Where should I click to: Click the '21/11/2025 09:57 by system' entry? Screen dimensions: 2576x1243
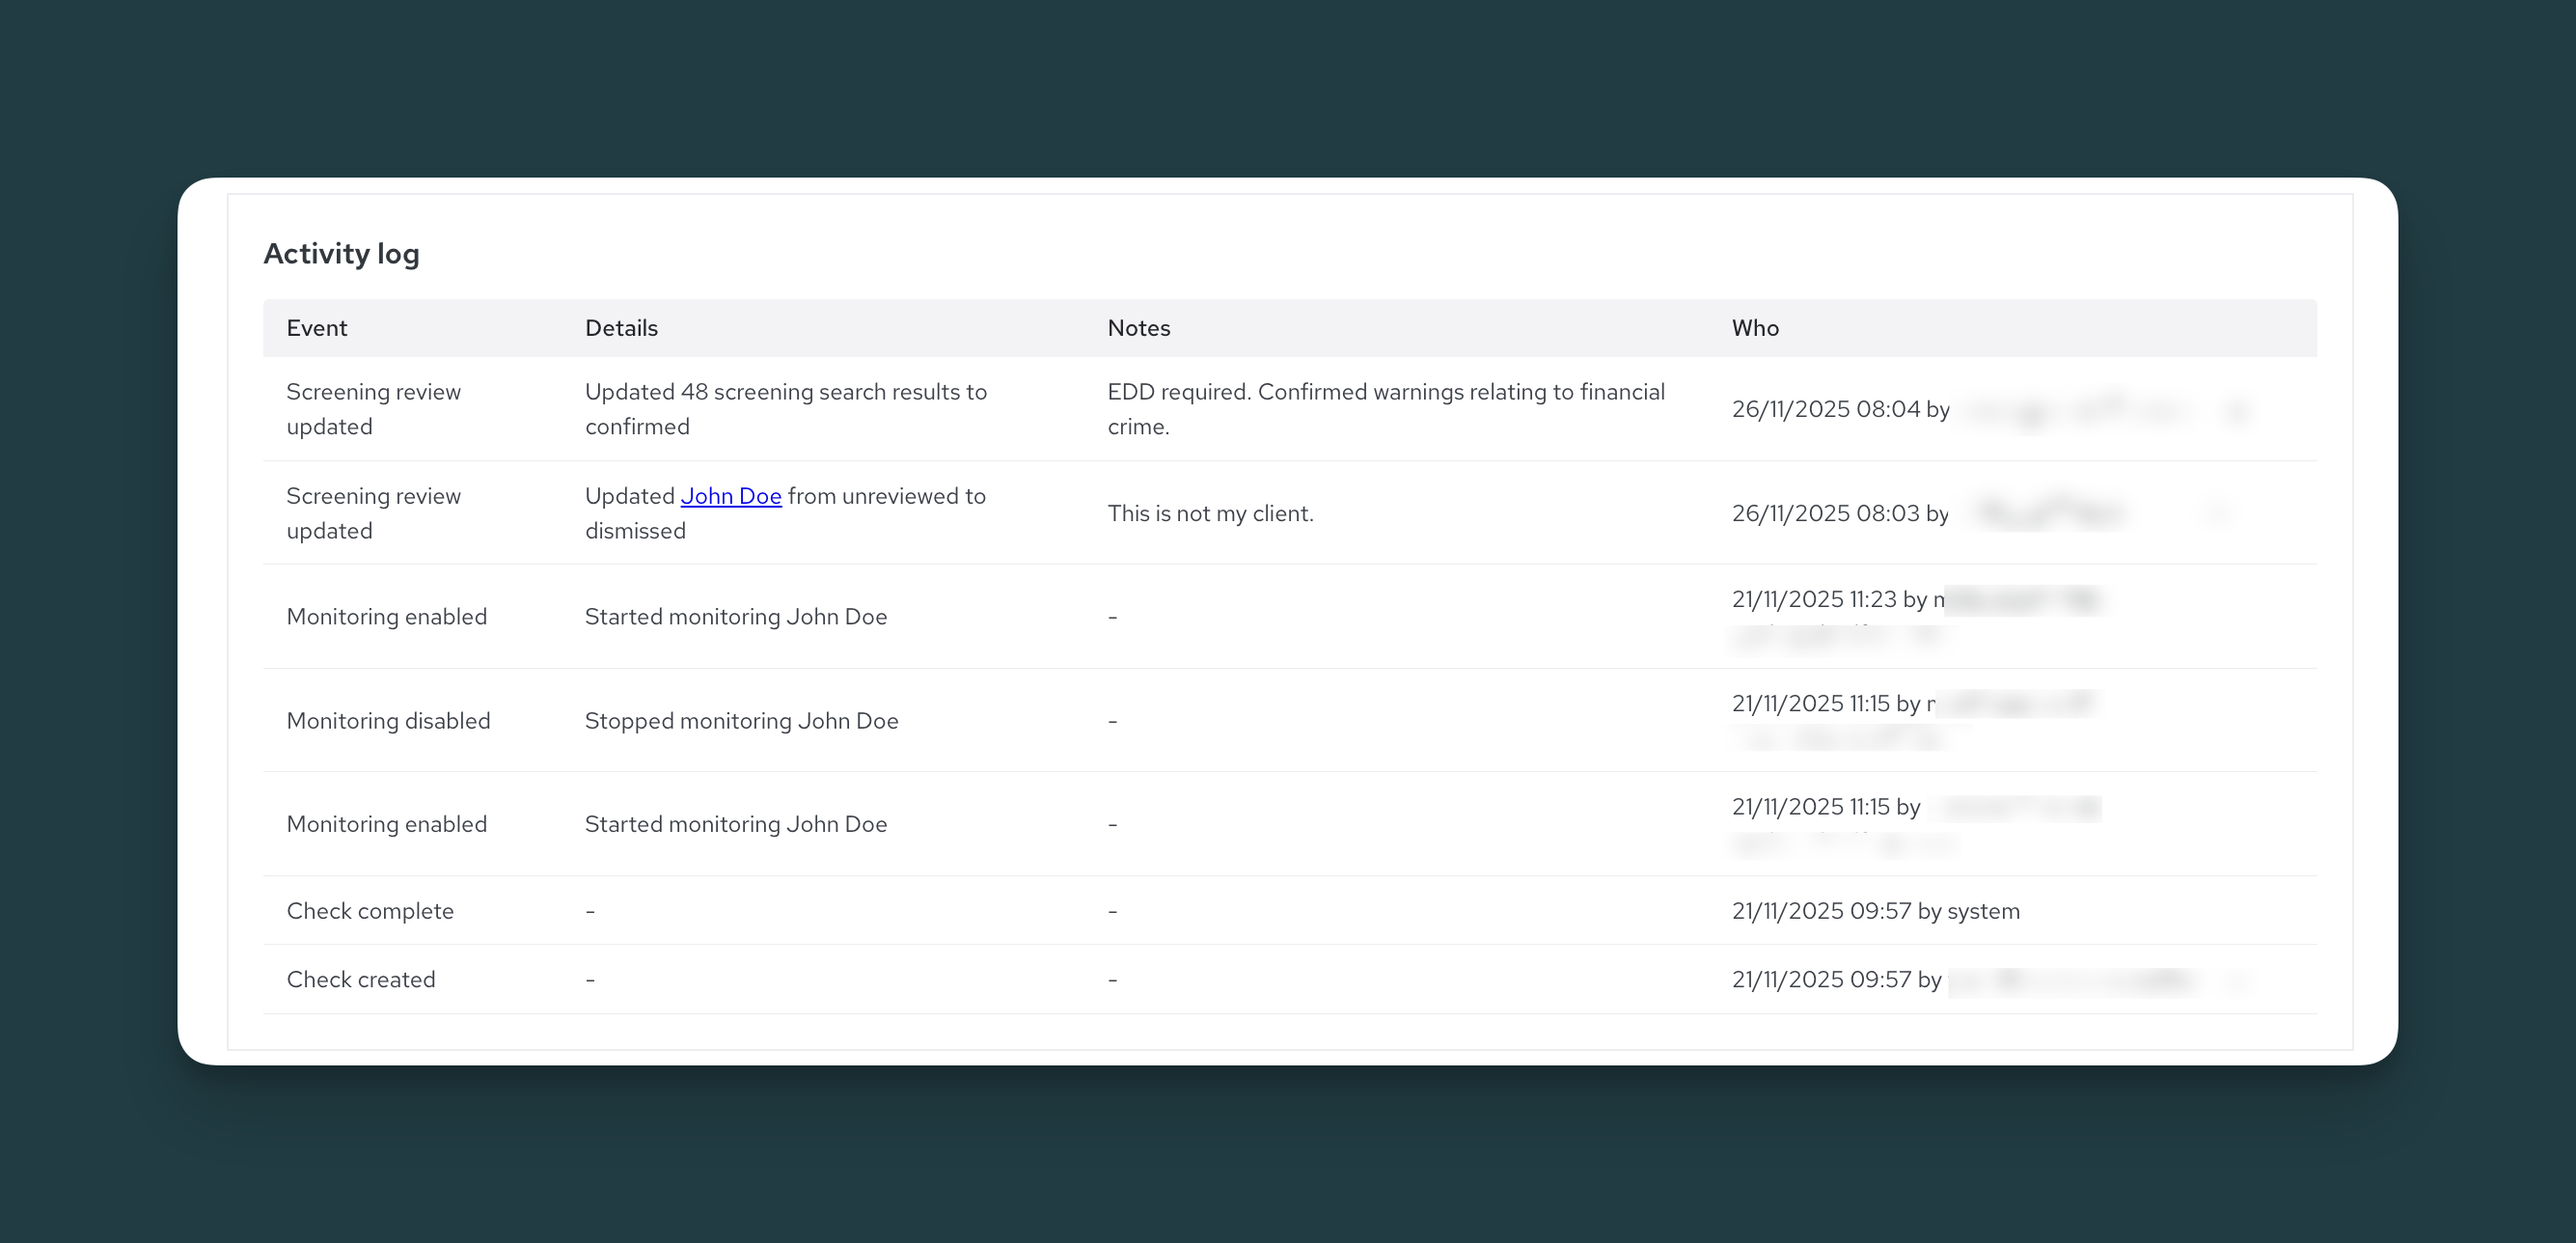(1876, 911)
